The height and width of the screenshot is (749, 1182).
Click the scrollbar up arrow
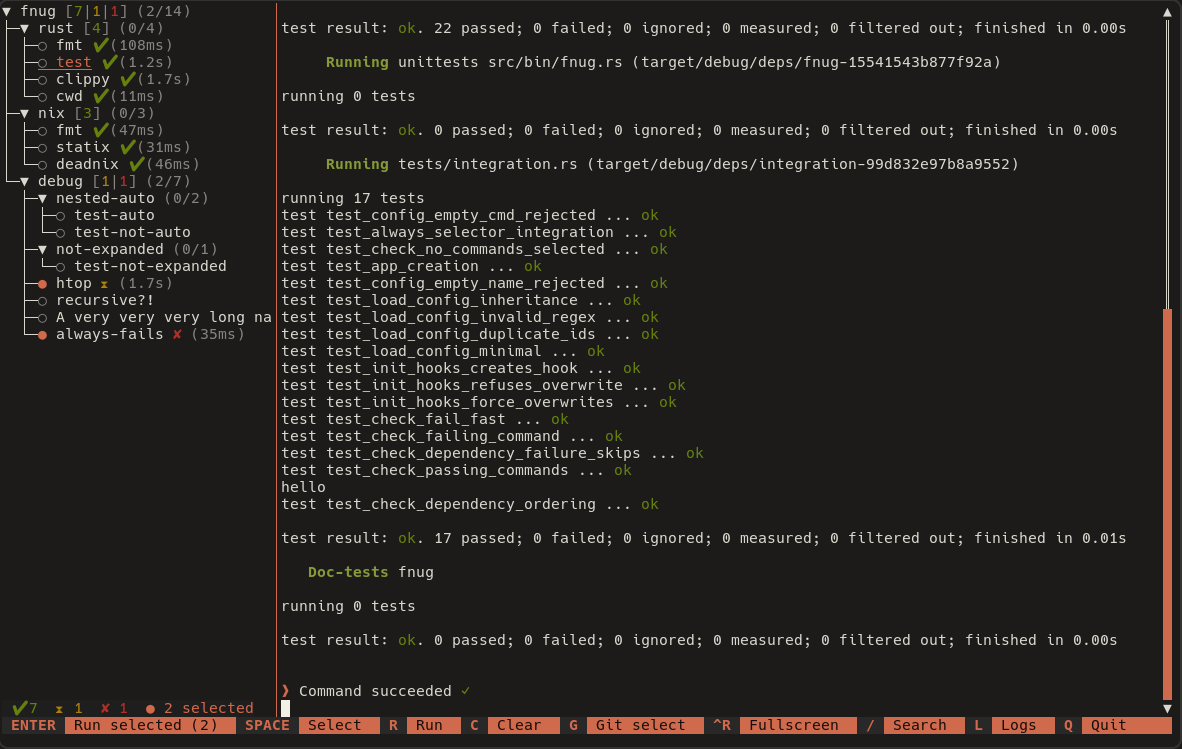(1168, 12)
